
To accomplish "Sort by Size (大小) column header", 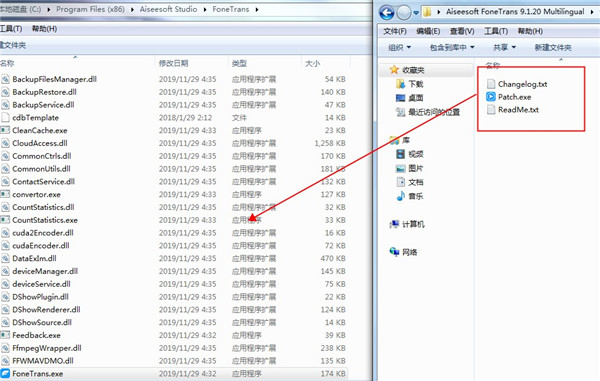I will 312,63.
